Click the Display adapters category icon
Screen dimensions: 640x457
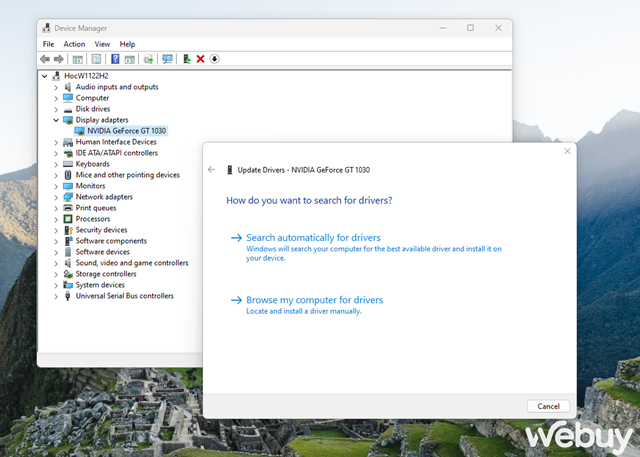[68, 120]
